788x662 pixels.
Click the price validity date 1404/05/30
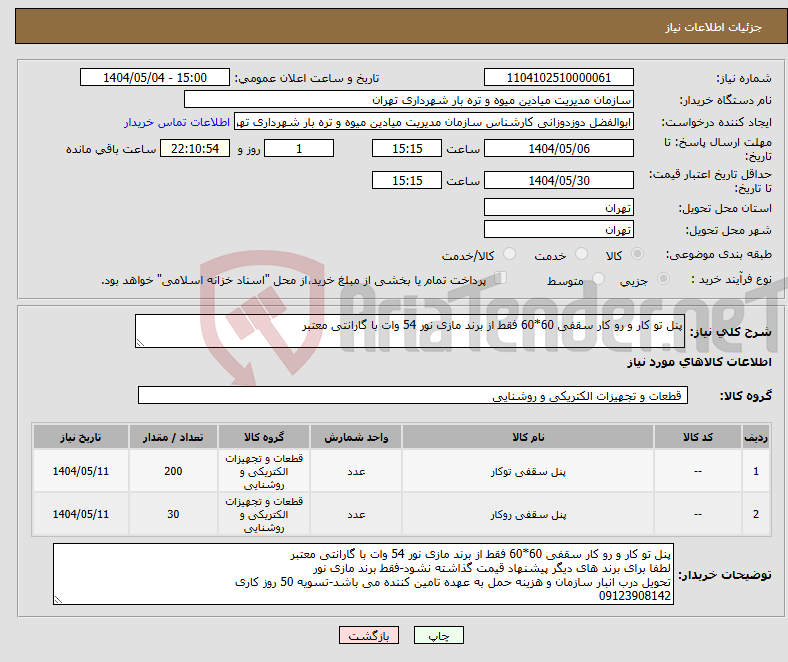(x=558, y=180)
